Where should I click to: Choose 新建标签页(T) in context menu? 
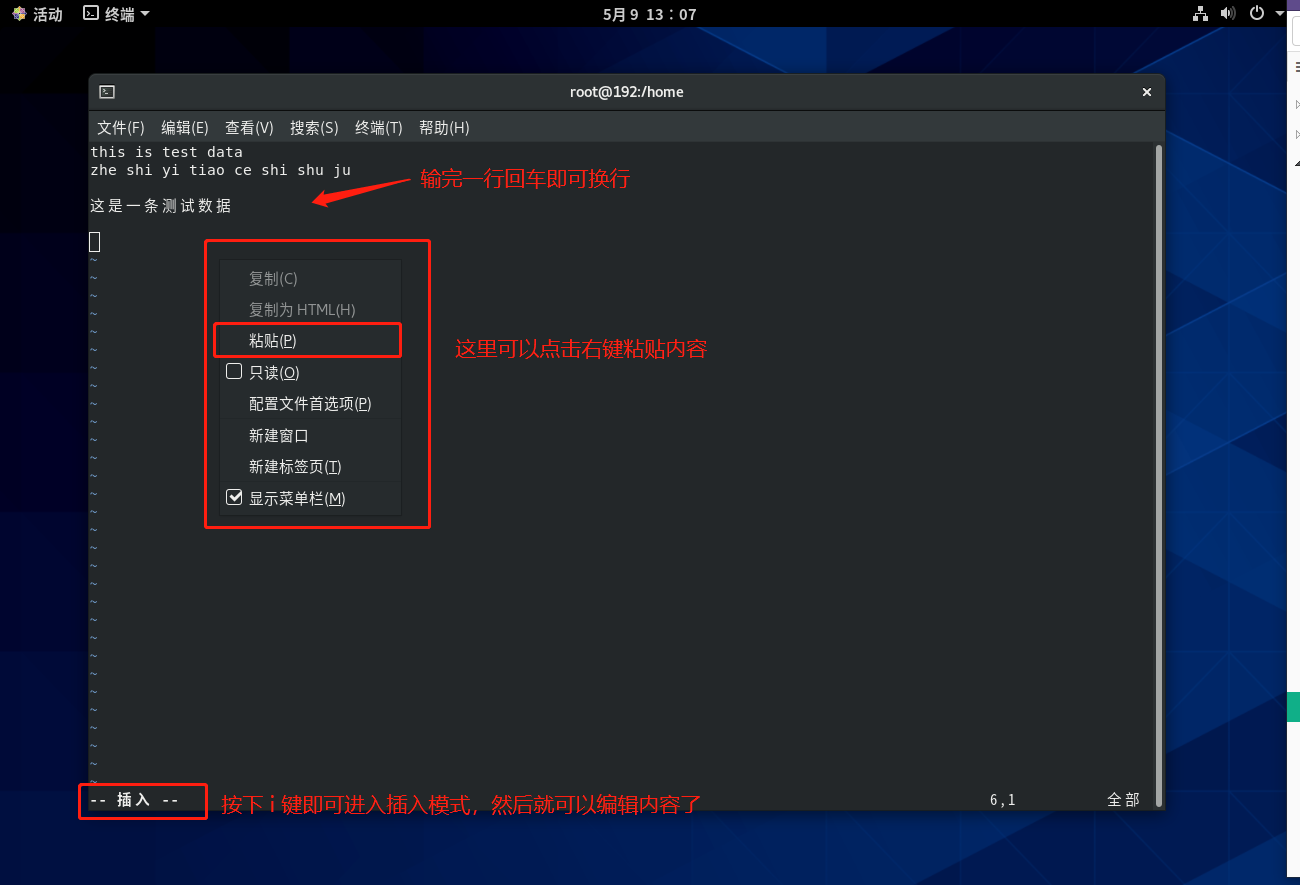point(295,467)
